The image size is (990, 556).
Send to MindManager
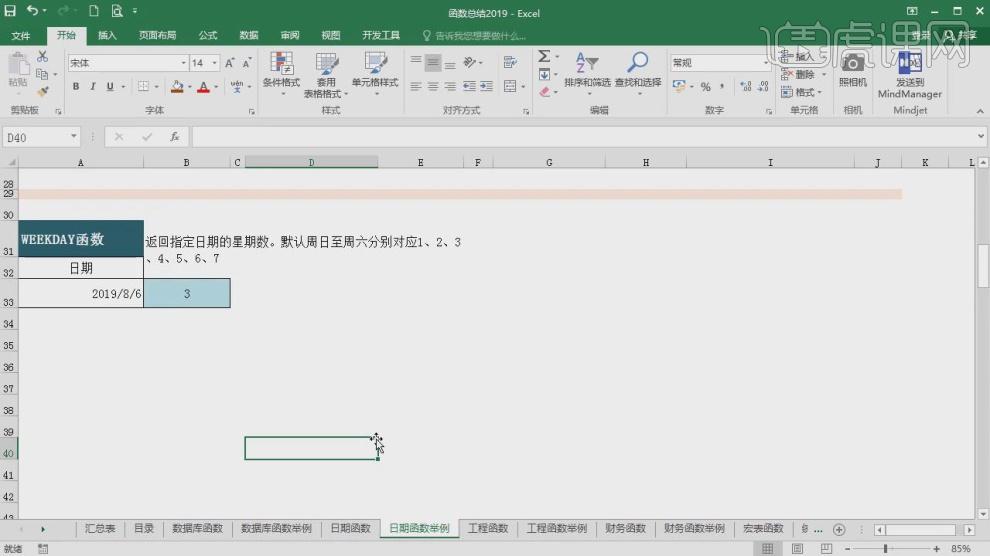pos(910,74)
